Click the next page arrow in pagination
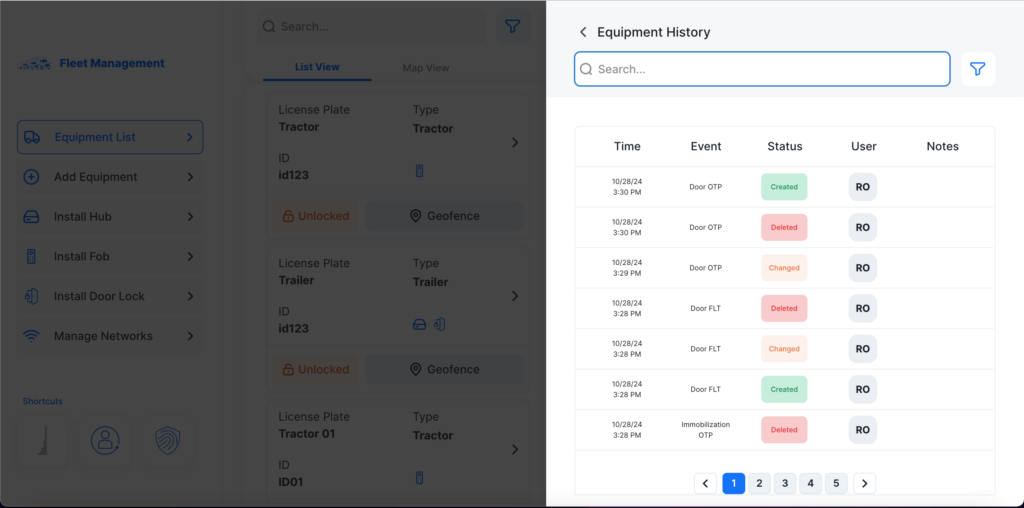1024x508 pixels. [x=864, y=484]
